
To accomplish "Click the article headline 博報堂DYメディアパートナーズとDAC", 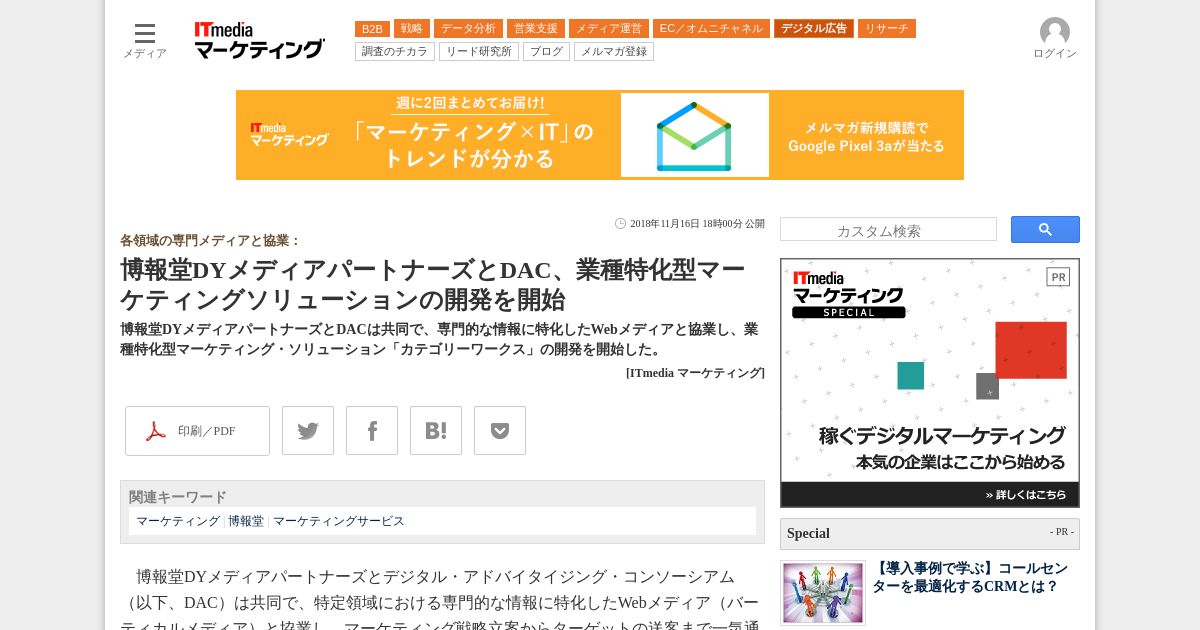I will [x=433, y=284].
